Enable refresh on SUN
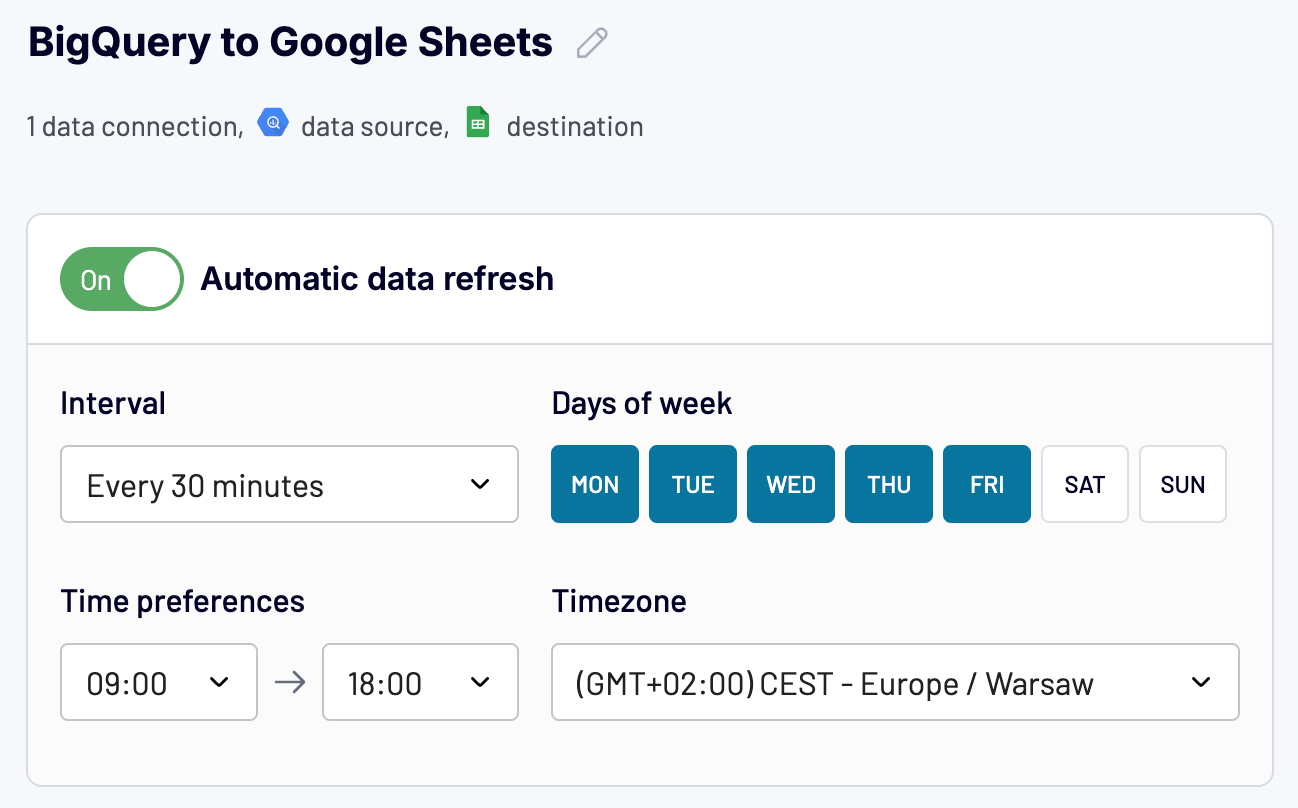The height and width of the screenshot is (808, 1298). click(x=1182, y=484)
